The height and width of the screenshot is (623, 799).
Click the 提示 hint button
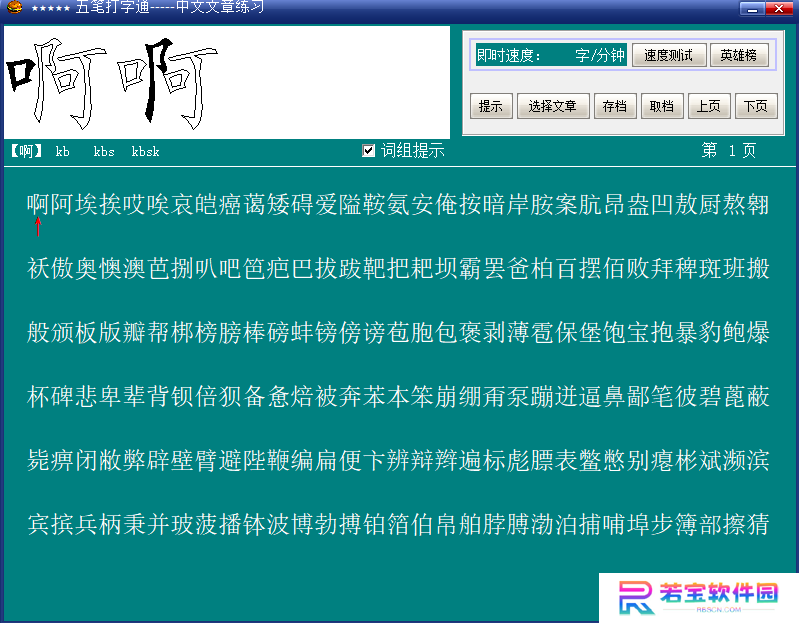[x=491, y=106]
